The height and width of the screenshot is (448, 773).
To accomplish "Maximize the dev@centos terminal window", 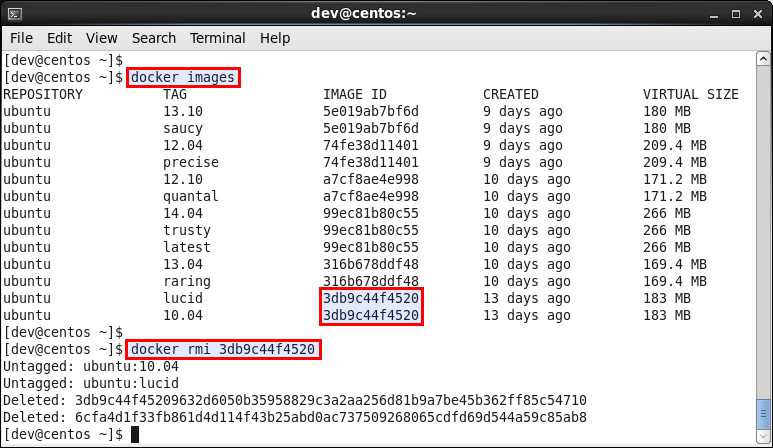I will [736, 14].
